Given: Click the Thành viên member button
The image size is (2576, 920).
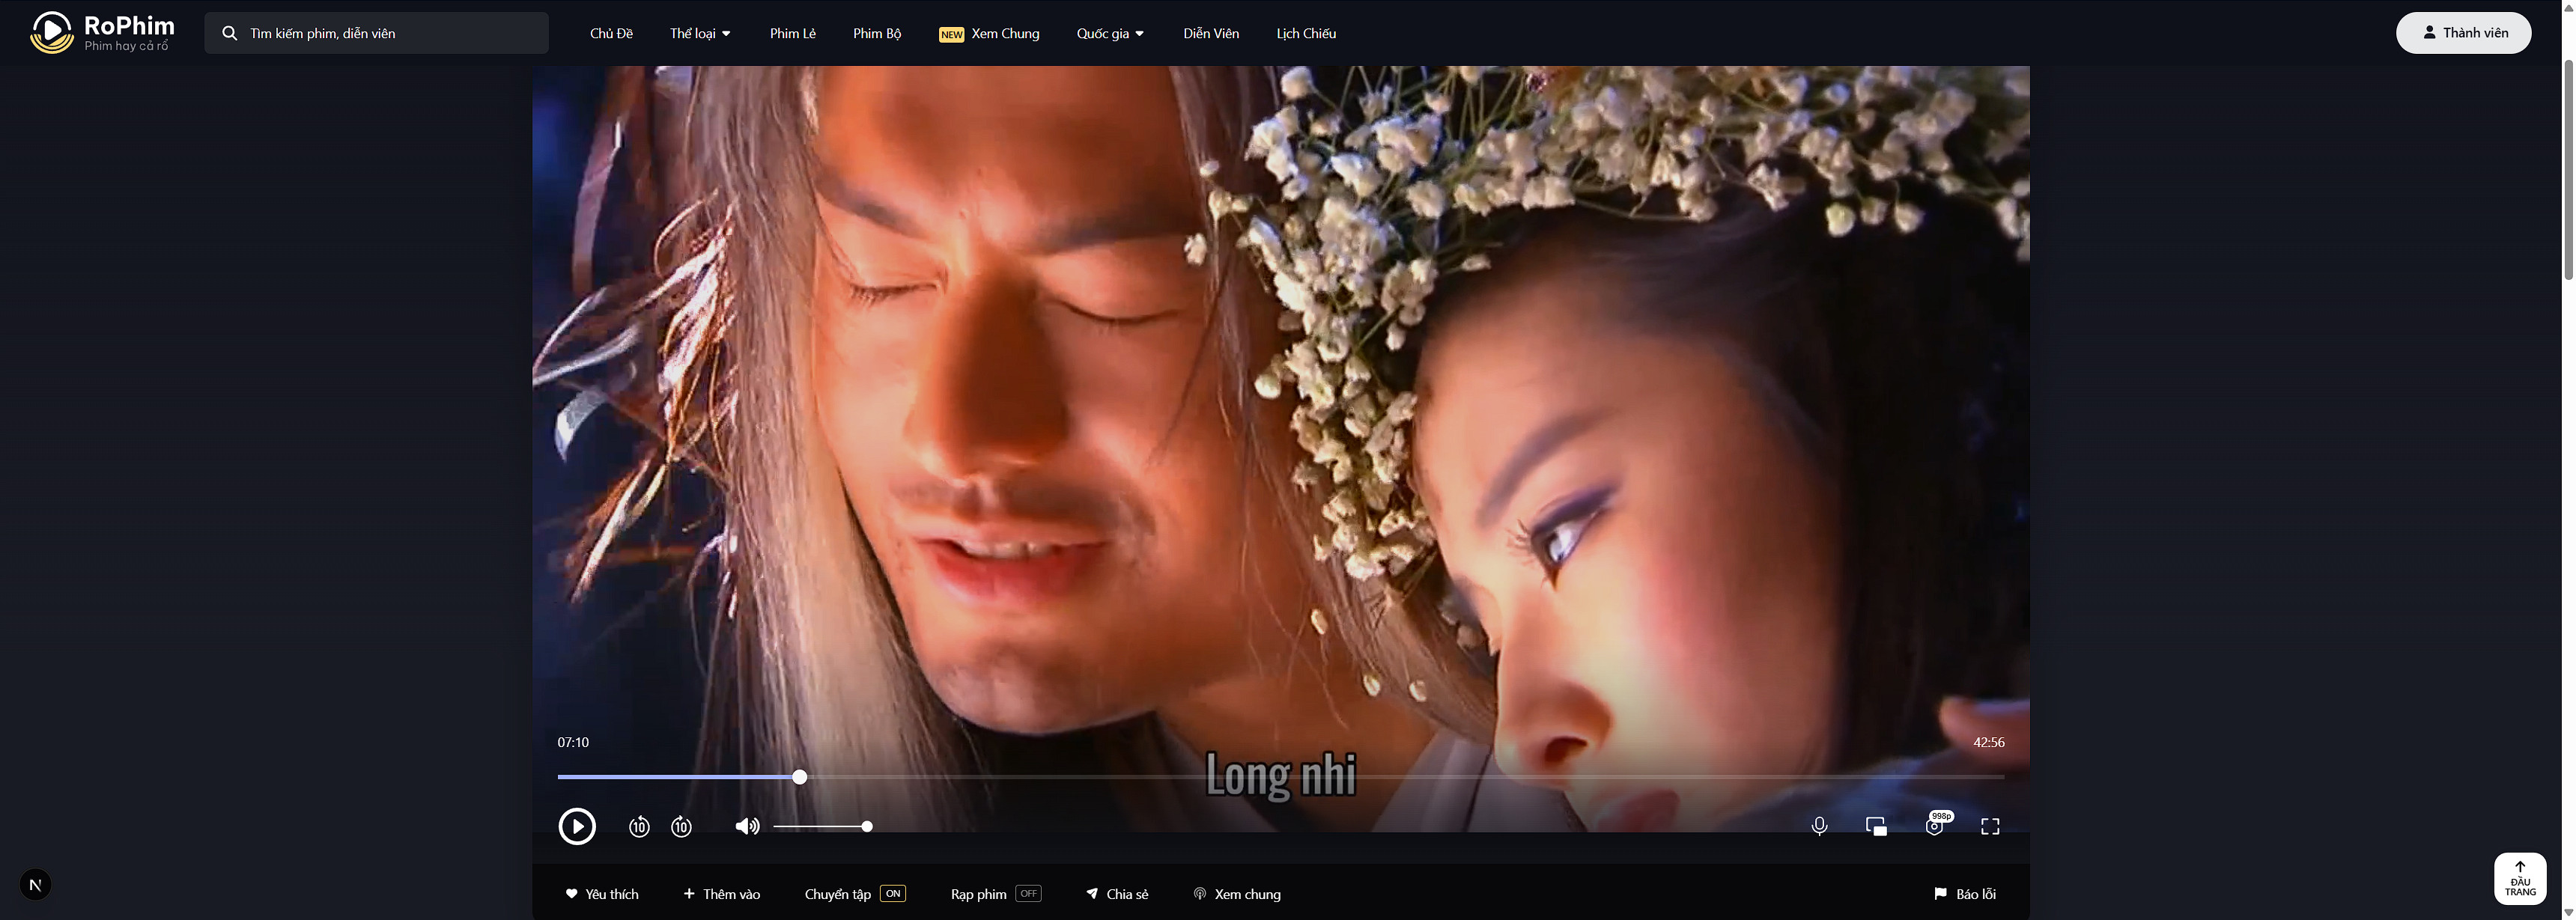Looking at the screenshot, I should point(2464,33).
